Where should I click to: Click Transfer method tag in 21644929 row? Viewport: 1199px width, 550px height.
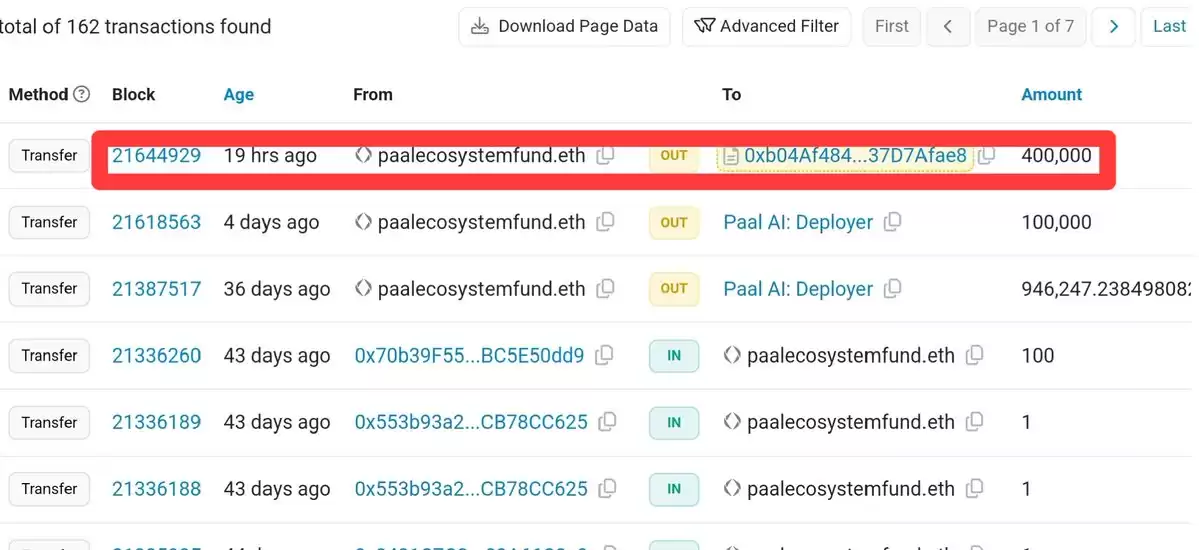point(49,156)
